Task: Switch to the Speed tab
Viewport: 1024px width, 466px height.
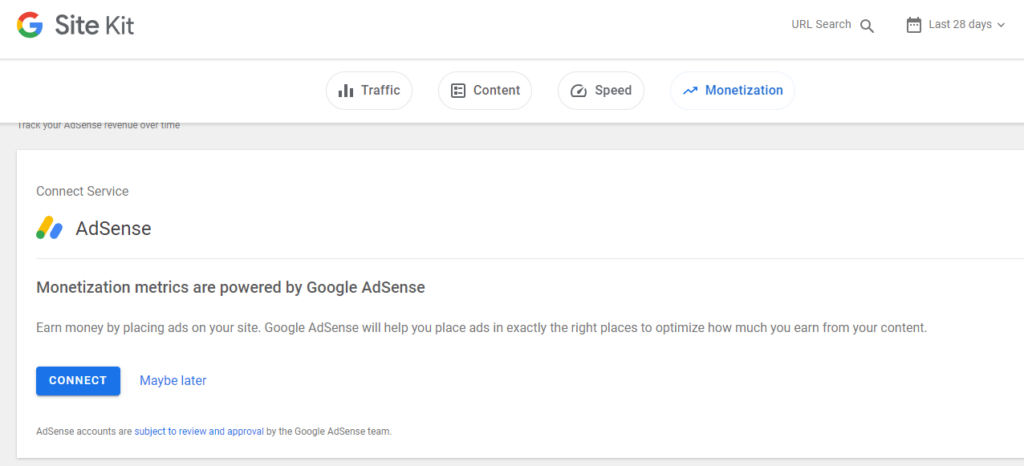Action: click(601, 91)
